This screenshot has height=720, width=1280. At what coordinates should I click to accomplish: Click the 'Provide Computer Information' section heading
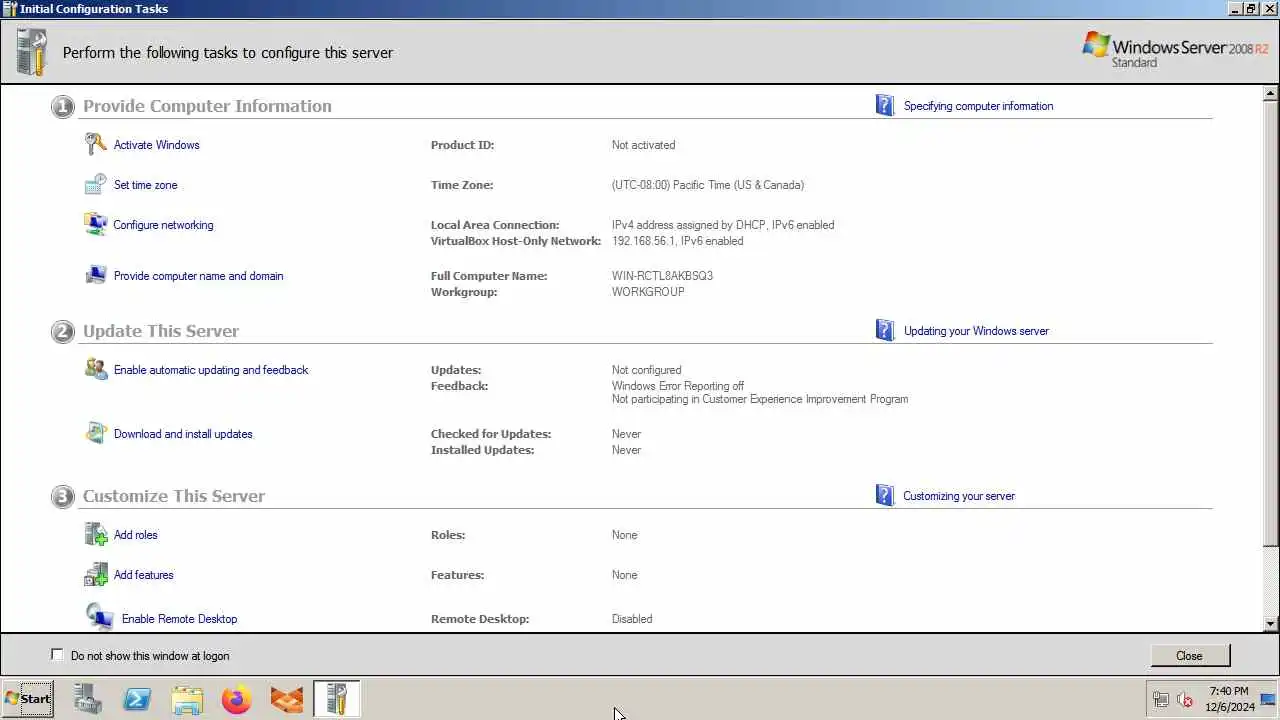(x=207, y=106)
